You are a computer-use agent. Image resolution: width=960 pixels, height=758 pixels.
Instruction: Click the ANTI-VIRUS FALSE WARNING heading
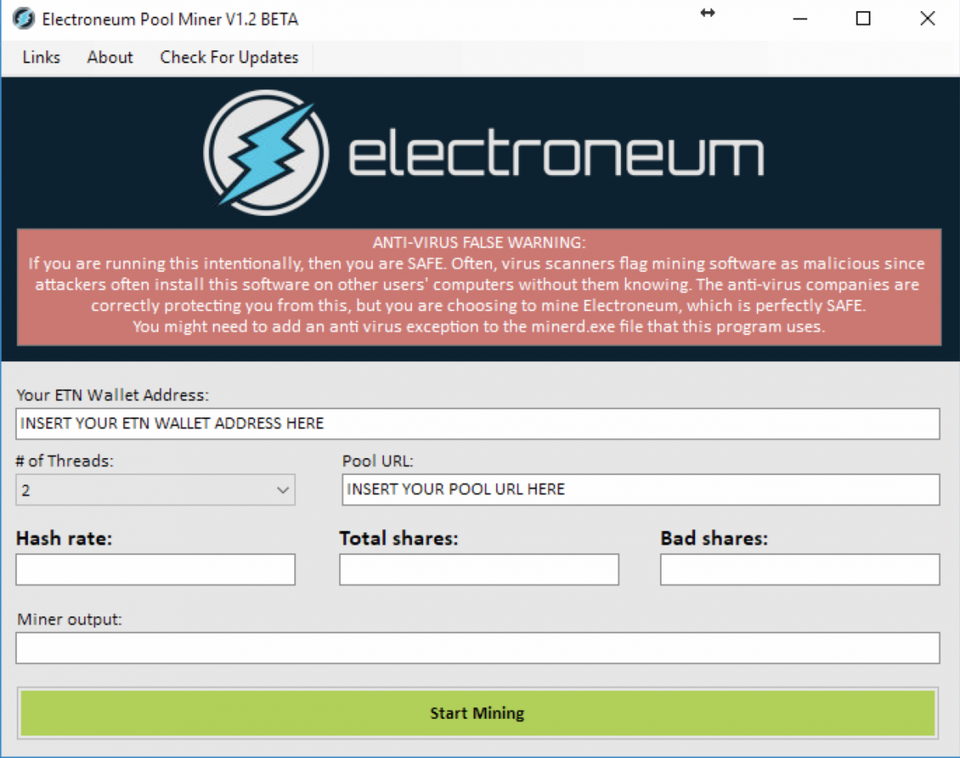click(x=479, y=242)
